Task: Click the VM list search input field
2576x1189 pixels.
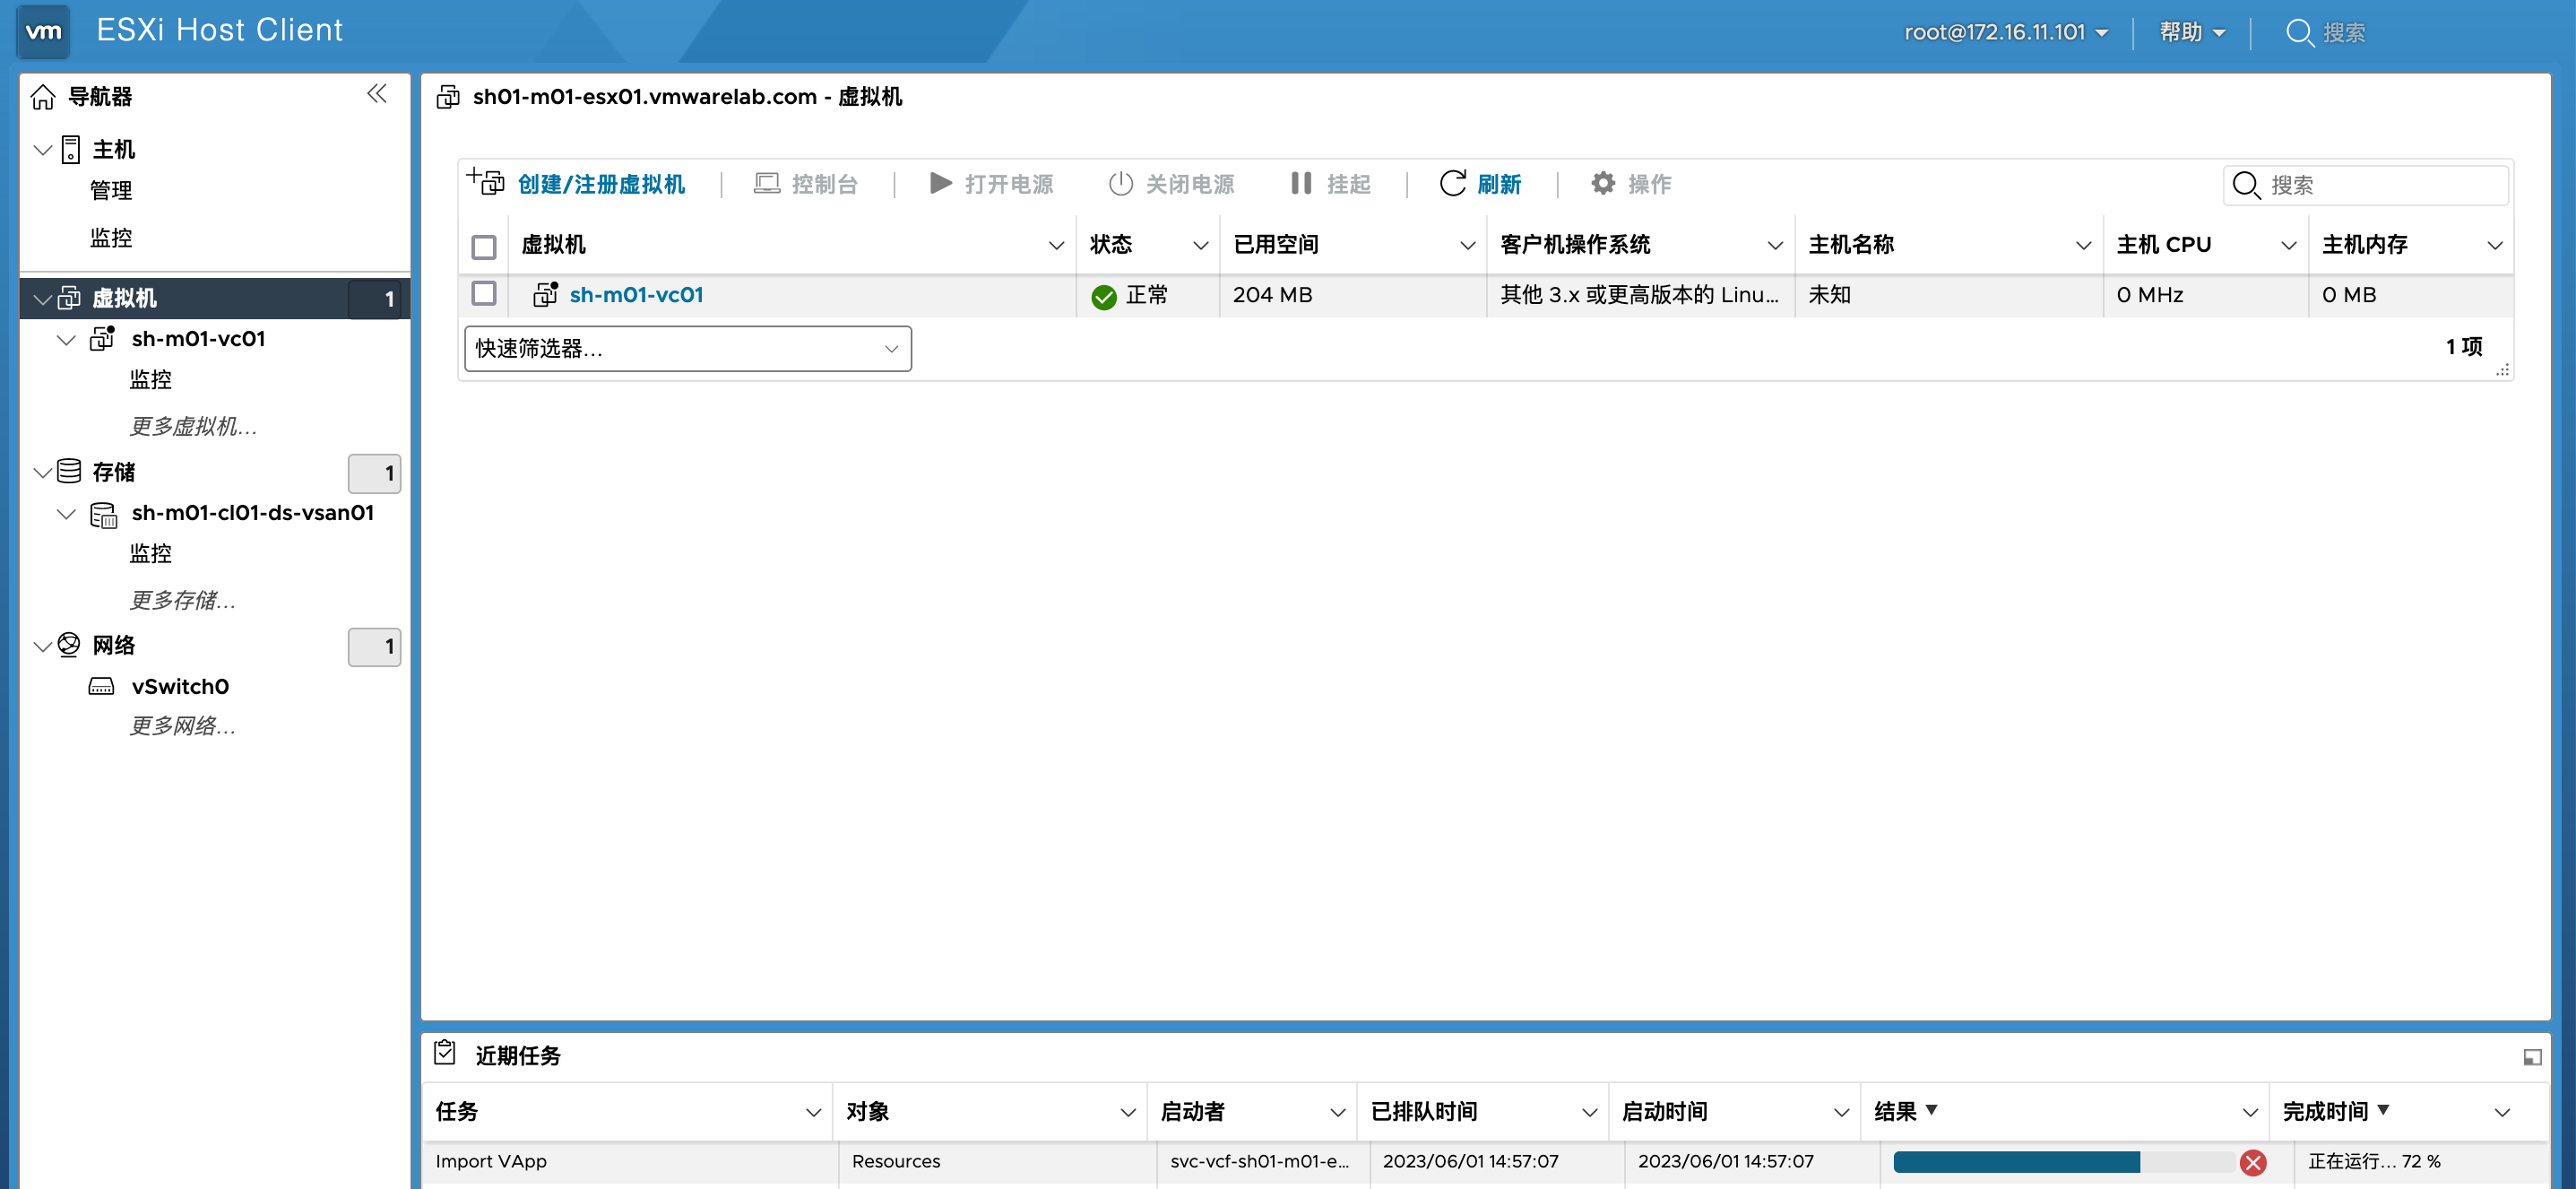Action: [2366, 185]
